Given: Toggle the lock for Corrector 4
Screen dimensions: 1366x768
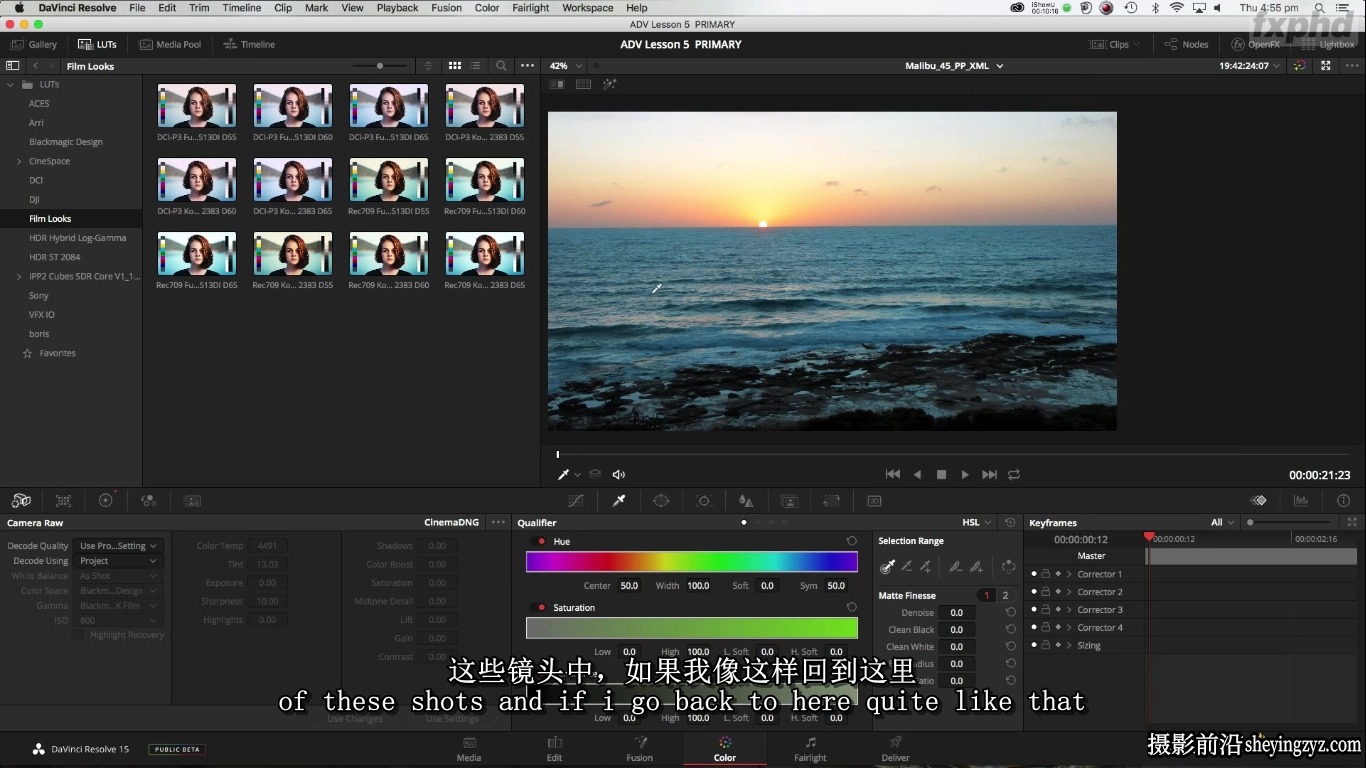Looking at the screenshot, I should [1045, 628].
